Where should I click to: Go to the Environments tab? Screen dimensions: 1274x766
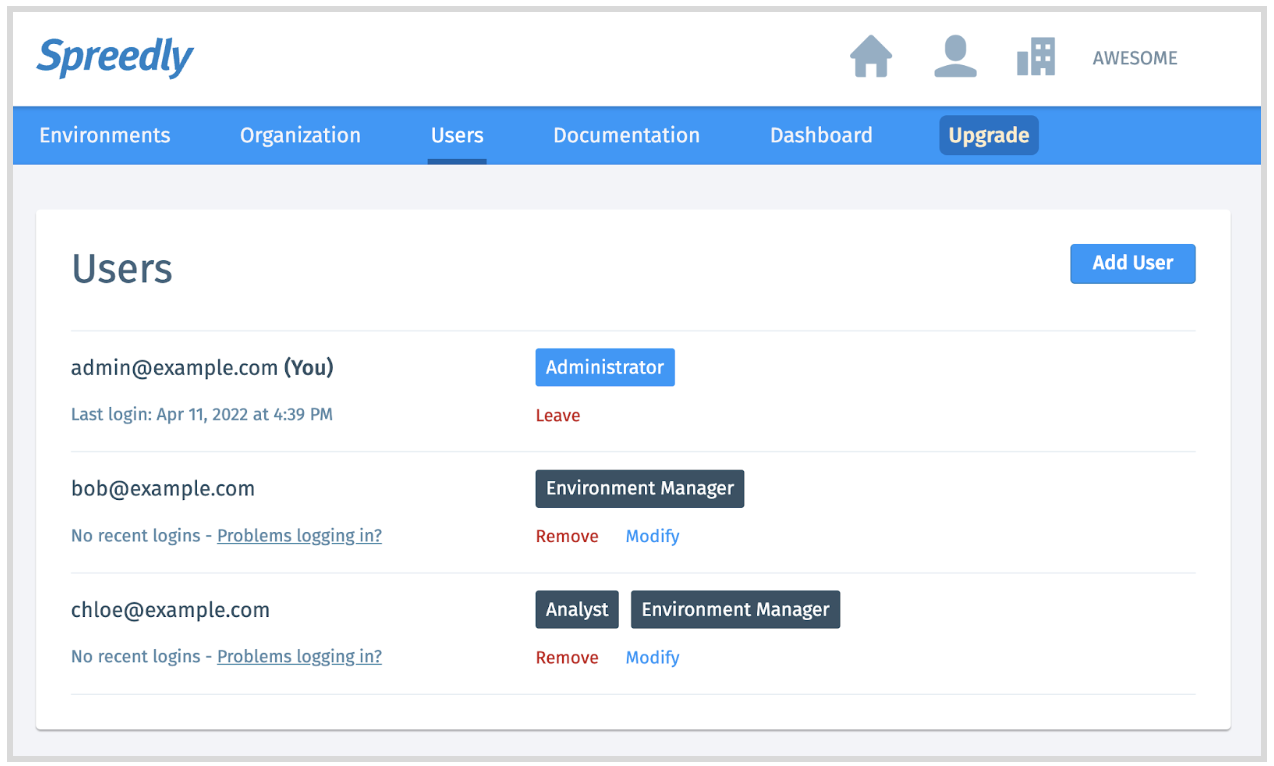click(105, 135)
